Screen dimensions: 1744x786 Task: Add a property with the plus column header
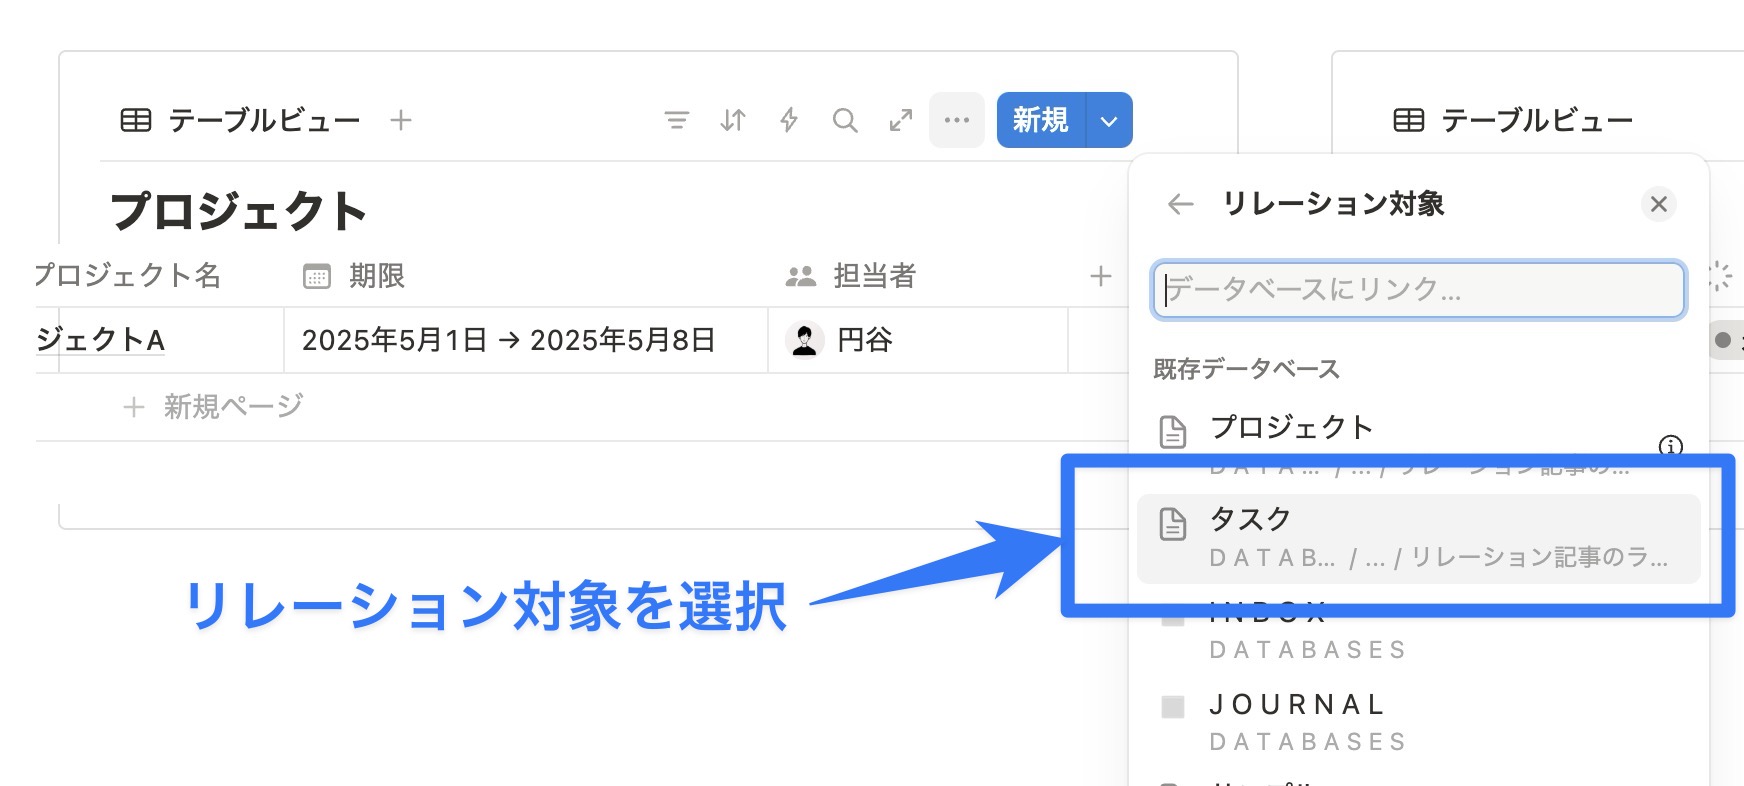pyautogui.click(x=1101, y=276)
